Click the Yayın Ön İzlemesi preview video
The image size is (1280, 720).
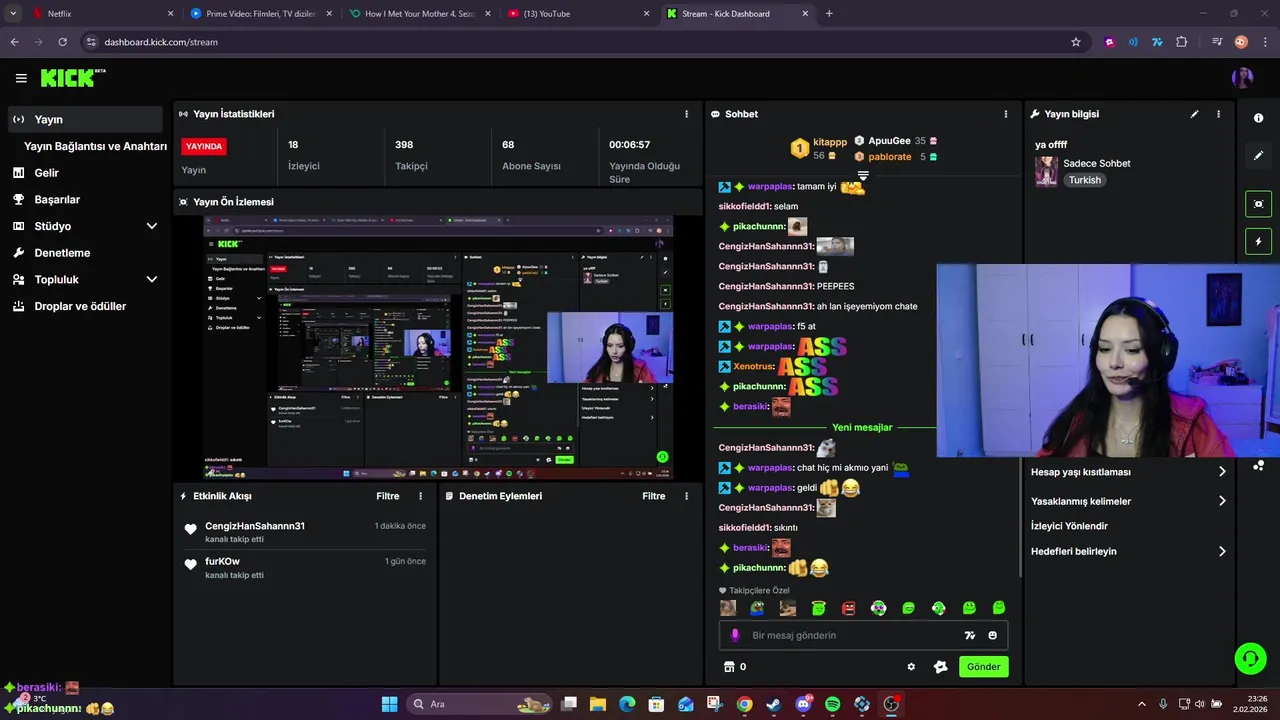(x=437, y=347)
